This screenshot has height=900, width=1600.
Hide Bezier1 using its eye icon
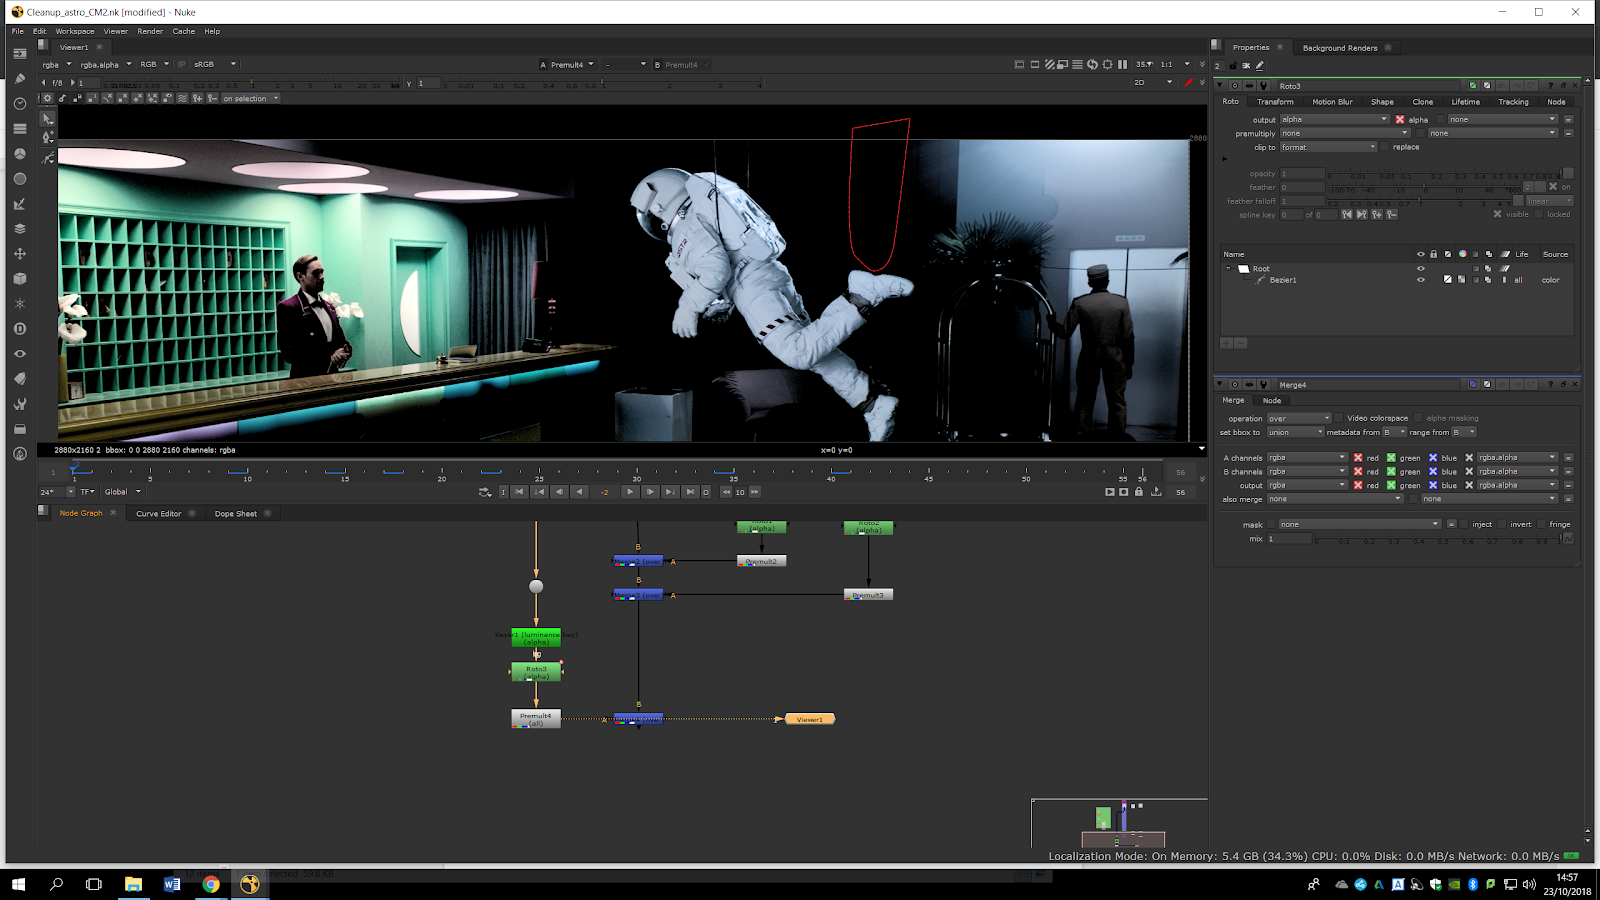click(1420, 280)
